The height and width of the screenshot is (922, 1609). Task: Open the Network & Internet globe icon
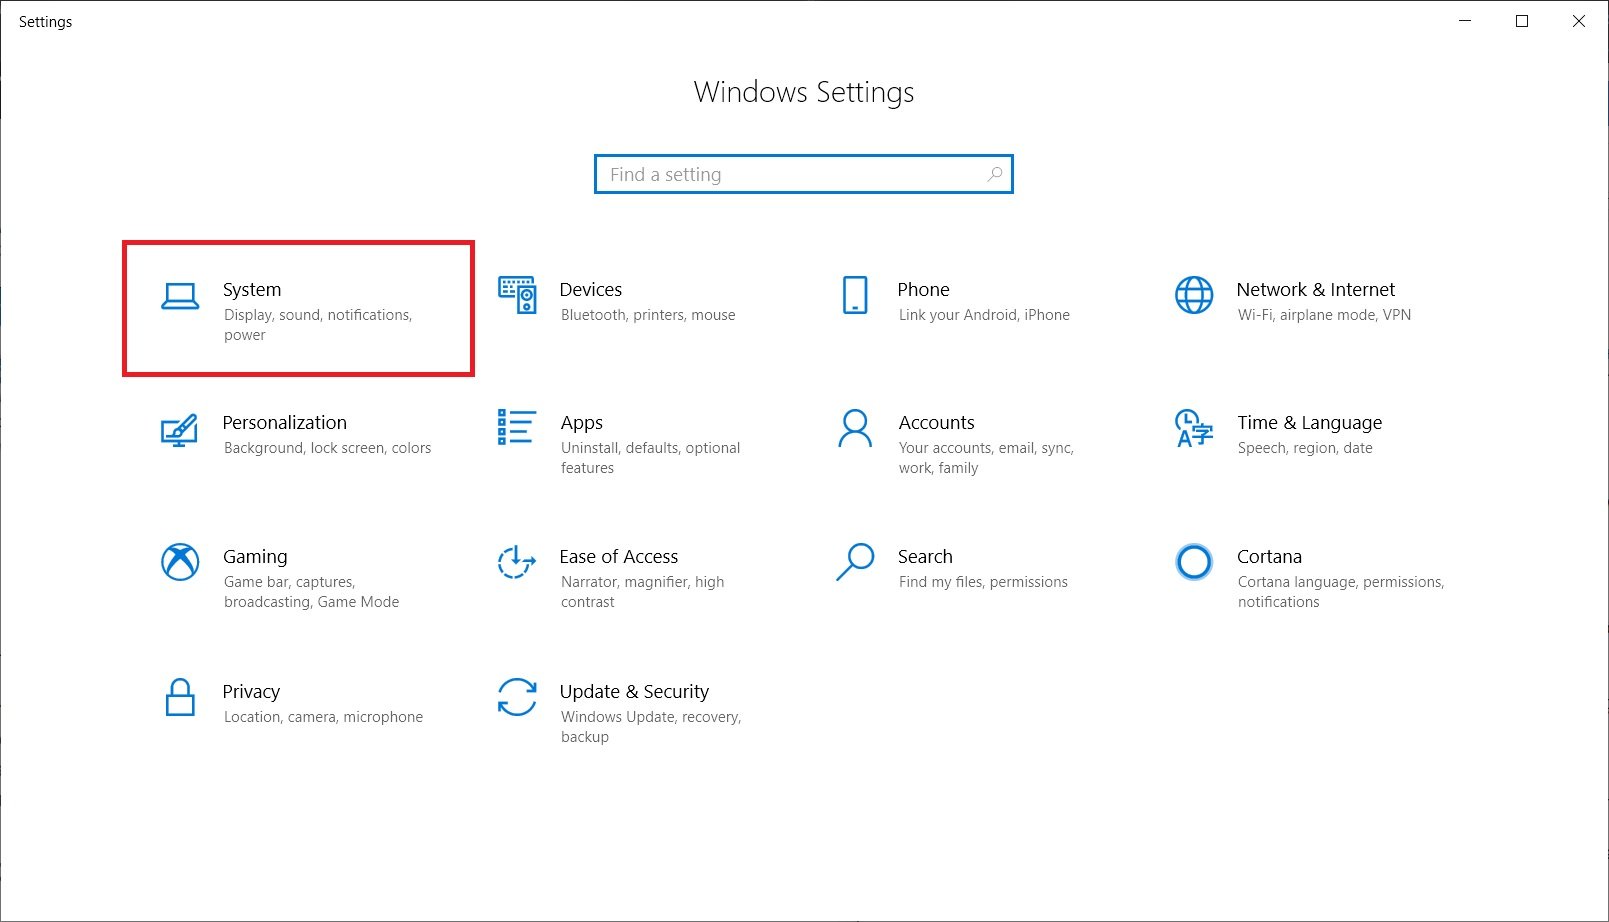coord(1194,295)
